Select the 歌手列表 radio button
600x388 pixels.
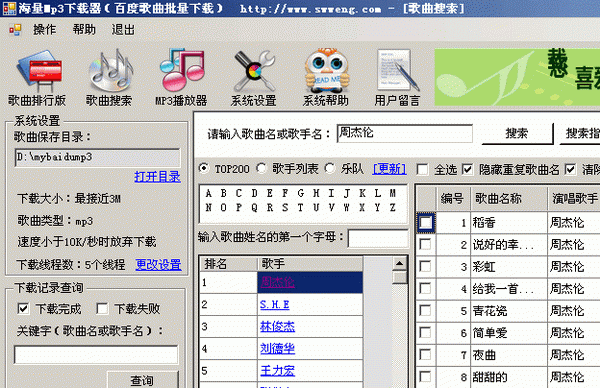pyautogui.click(x=262, y=168)
